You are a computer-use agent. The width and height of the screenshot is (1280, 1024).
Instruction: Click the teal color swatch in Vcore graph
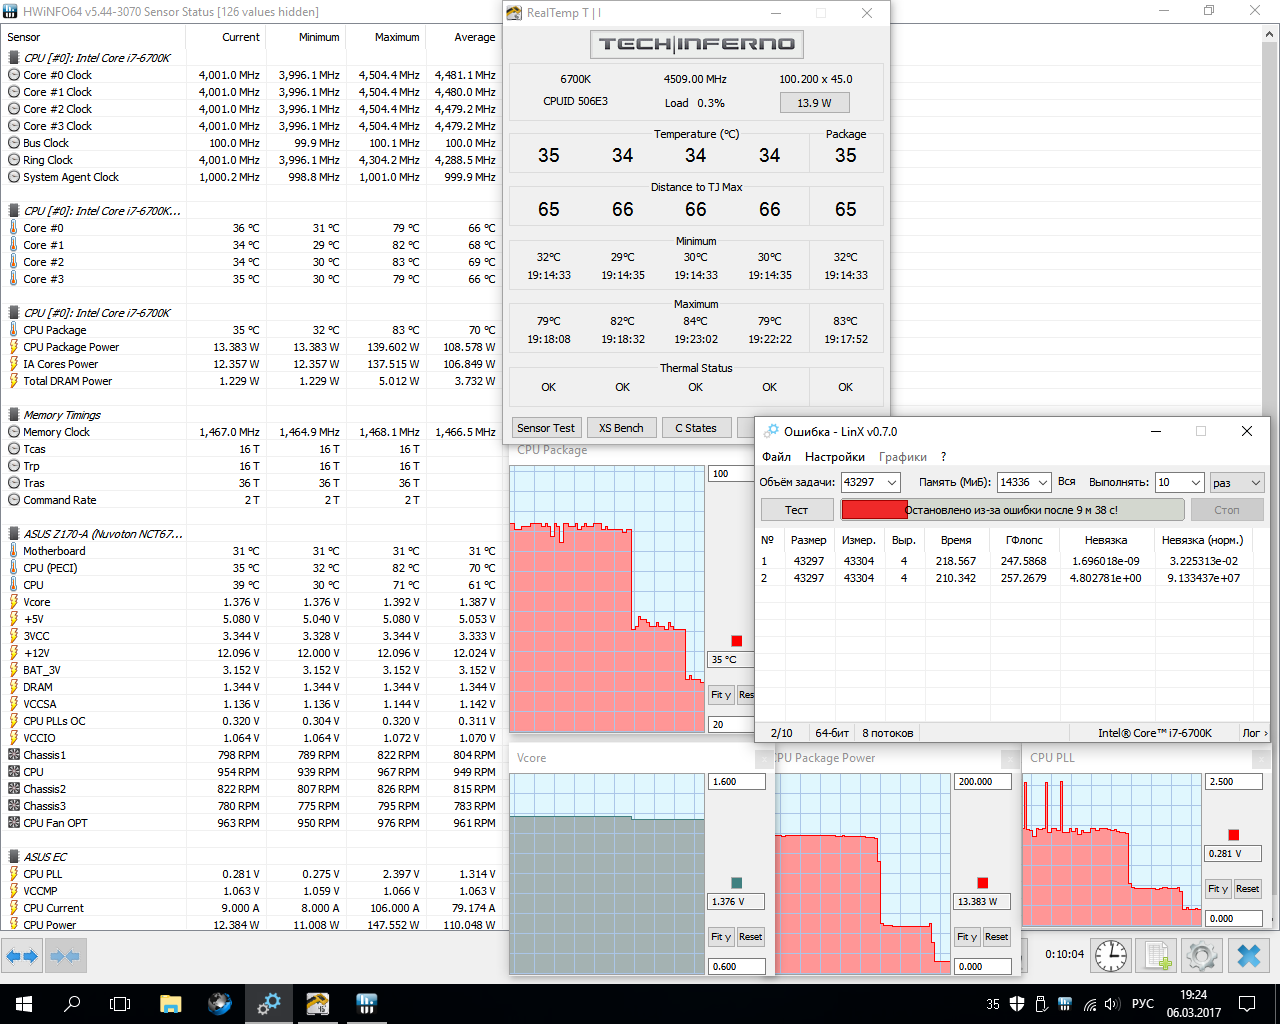click(737, 883)
